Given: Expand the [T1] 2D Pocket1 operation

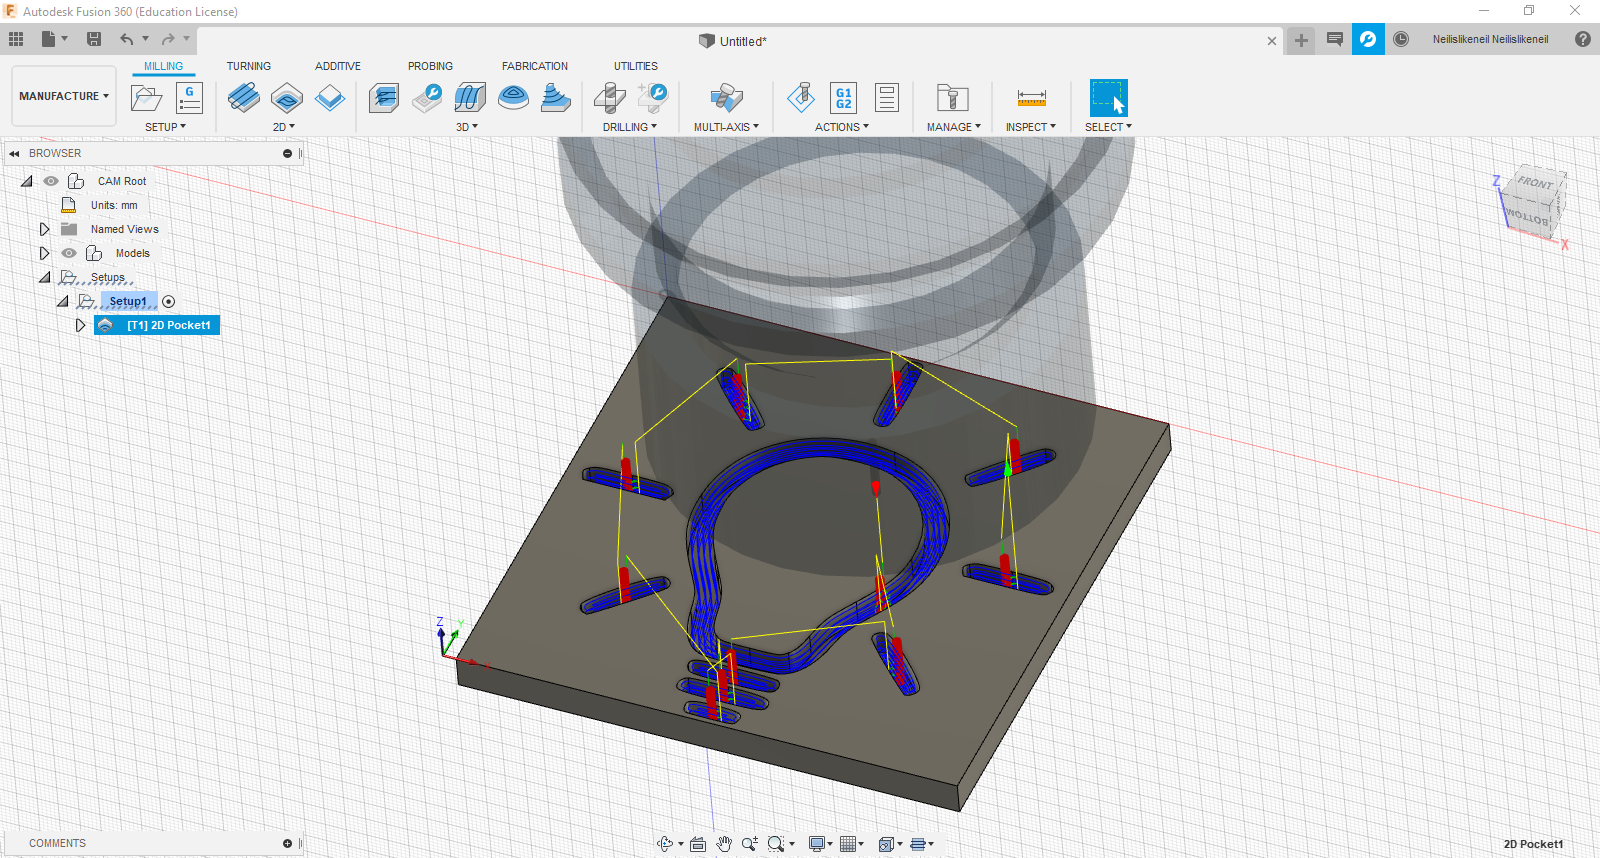Looking at the screenshot, I should (x=81, y=325).
